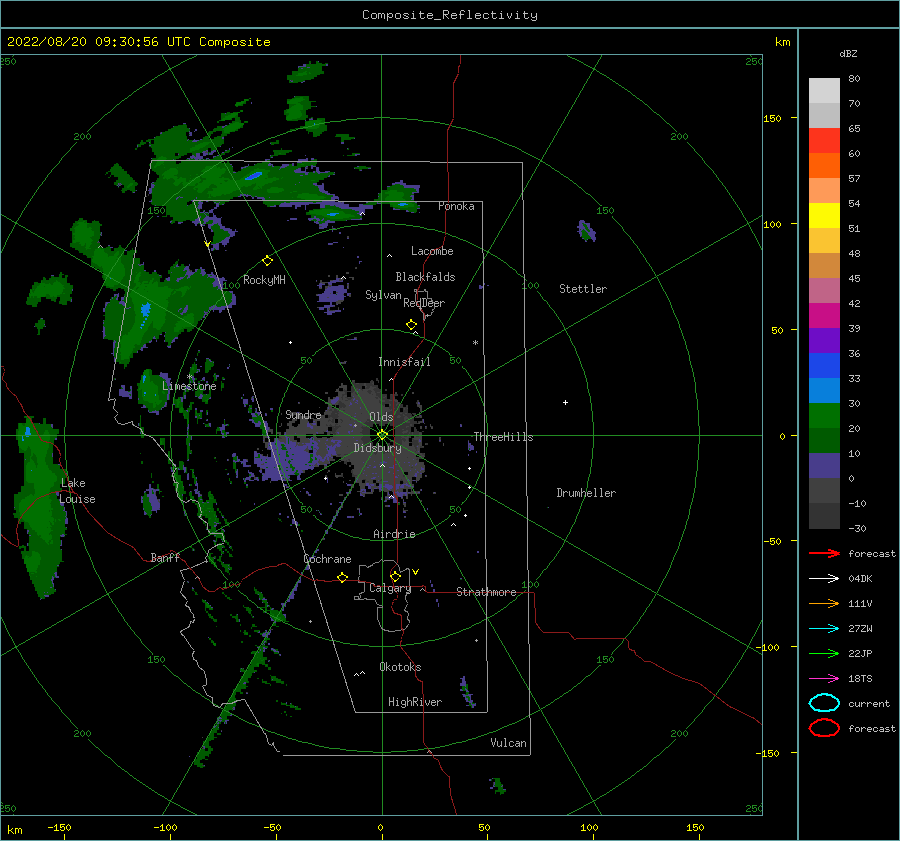Click the yellow 54-51 dBZ swatch

[x=824, y=215]
